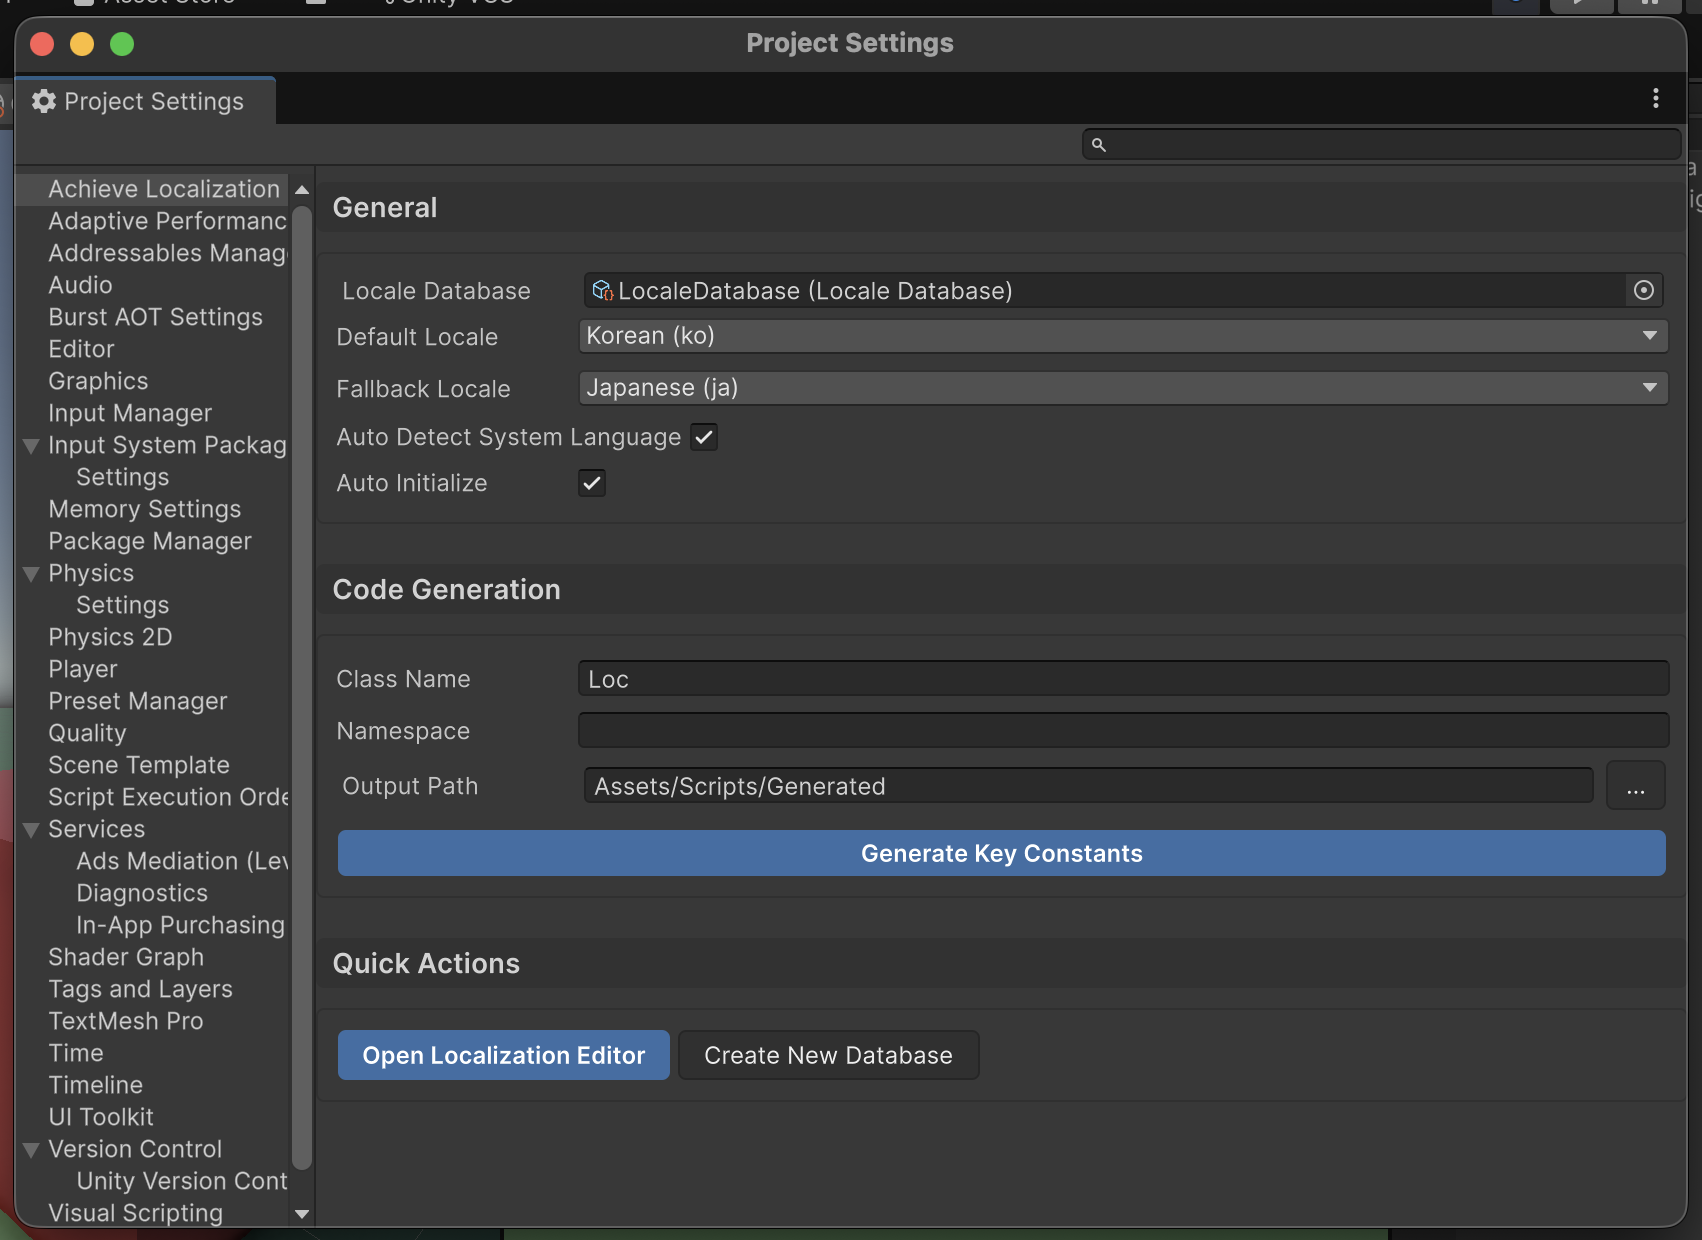Image resolution: width=1702 pixels, height=1240 pixels.
Task: Click the gear icon on Project Settings tab
Action: tap(44, 101)
